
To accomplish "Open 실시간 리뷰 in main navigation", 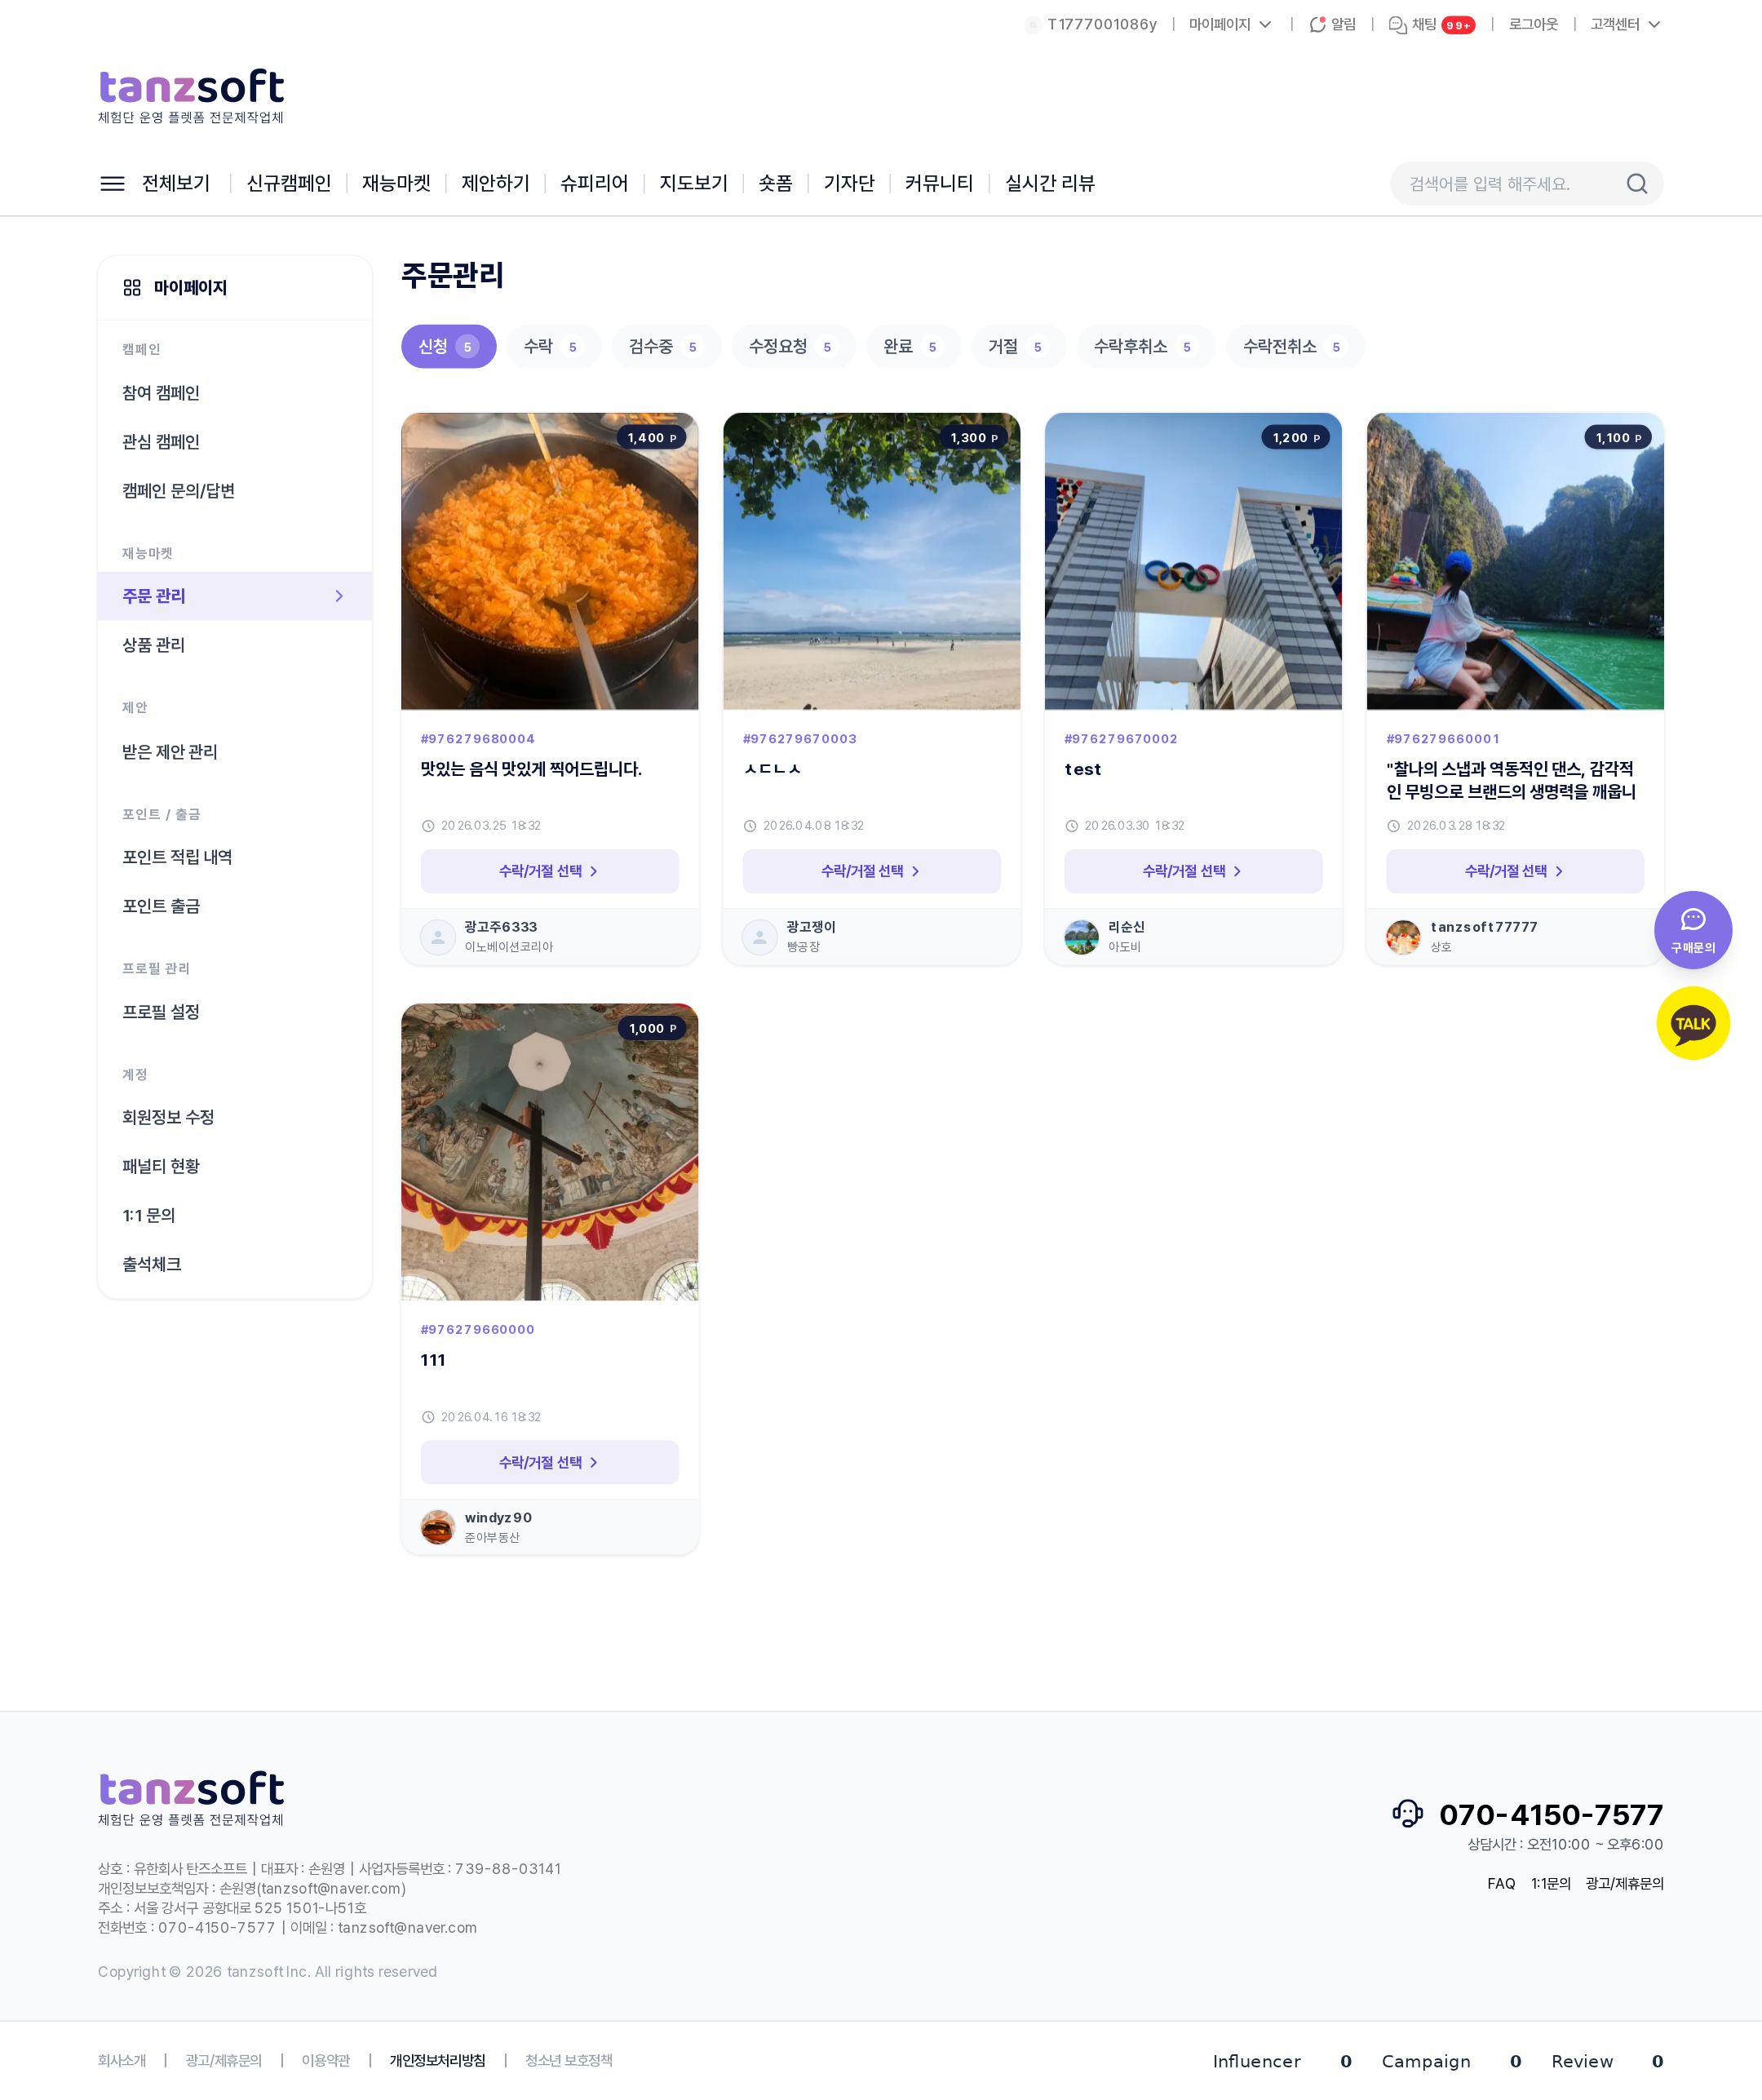I will [1049, 183].
